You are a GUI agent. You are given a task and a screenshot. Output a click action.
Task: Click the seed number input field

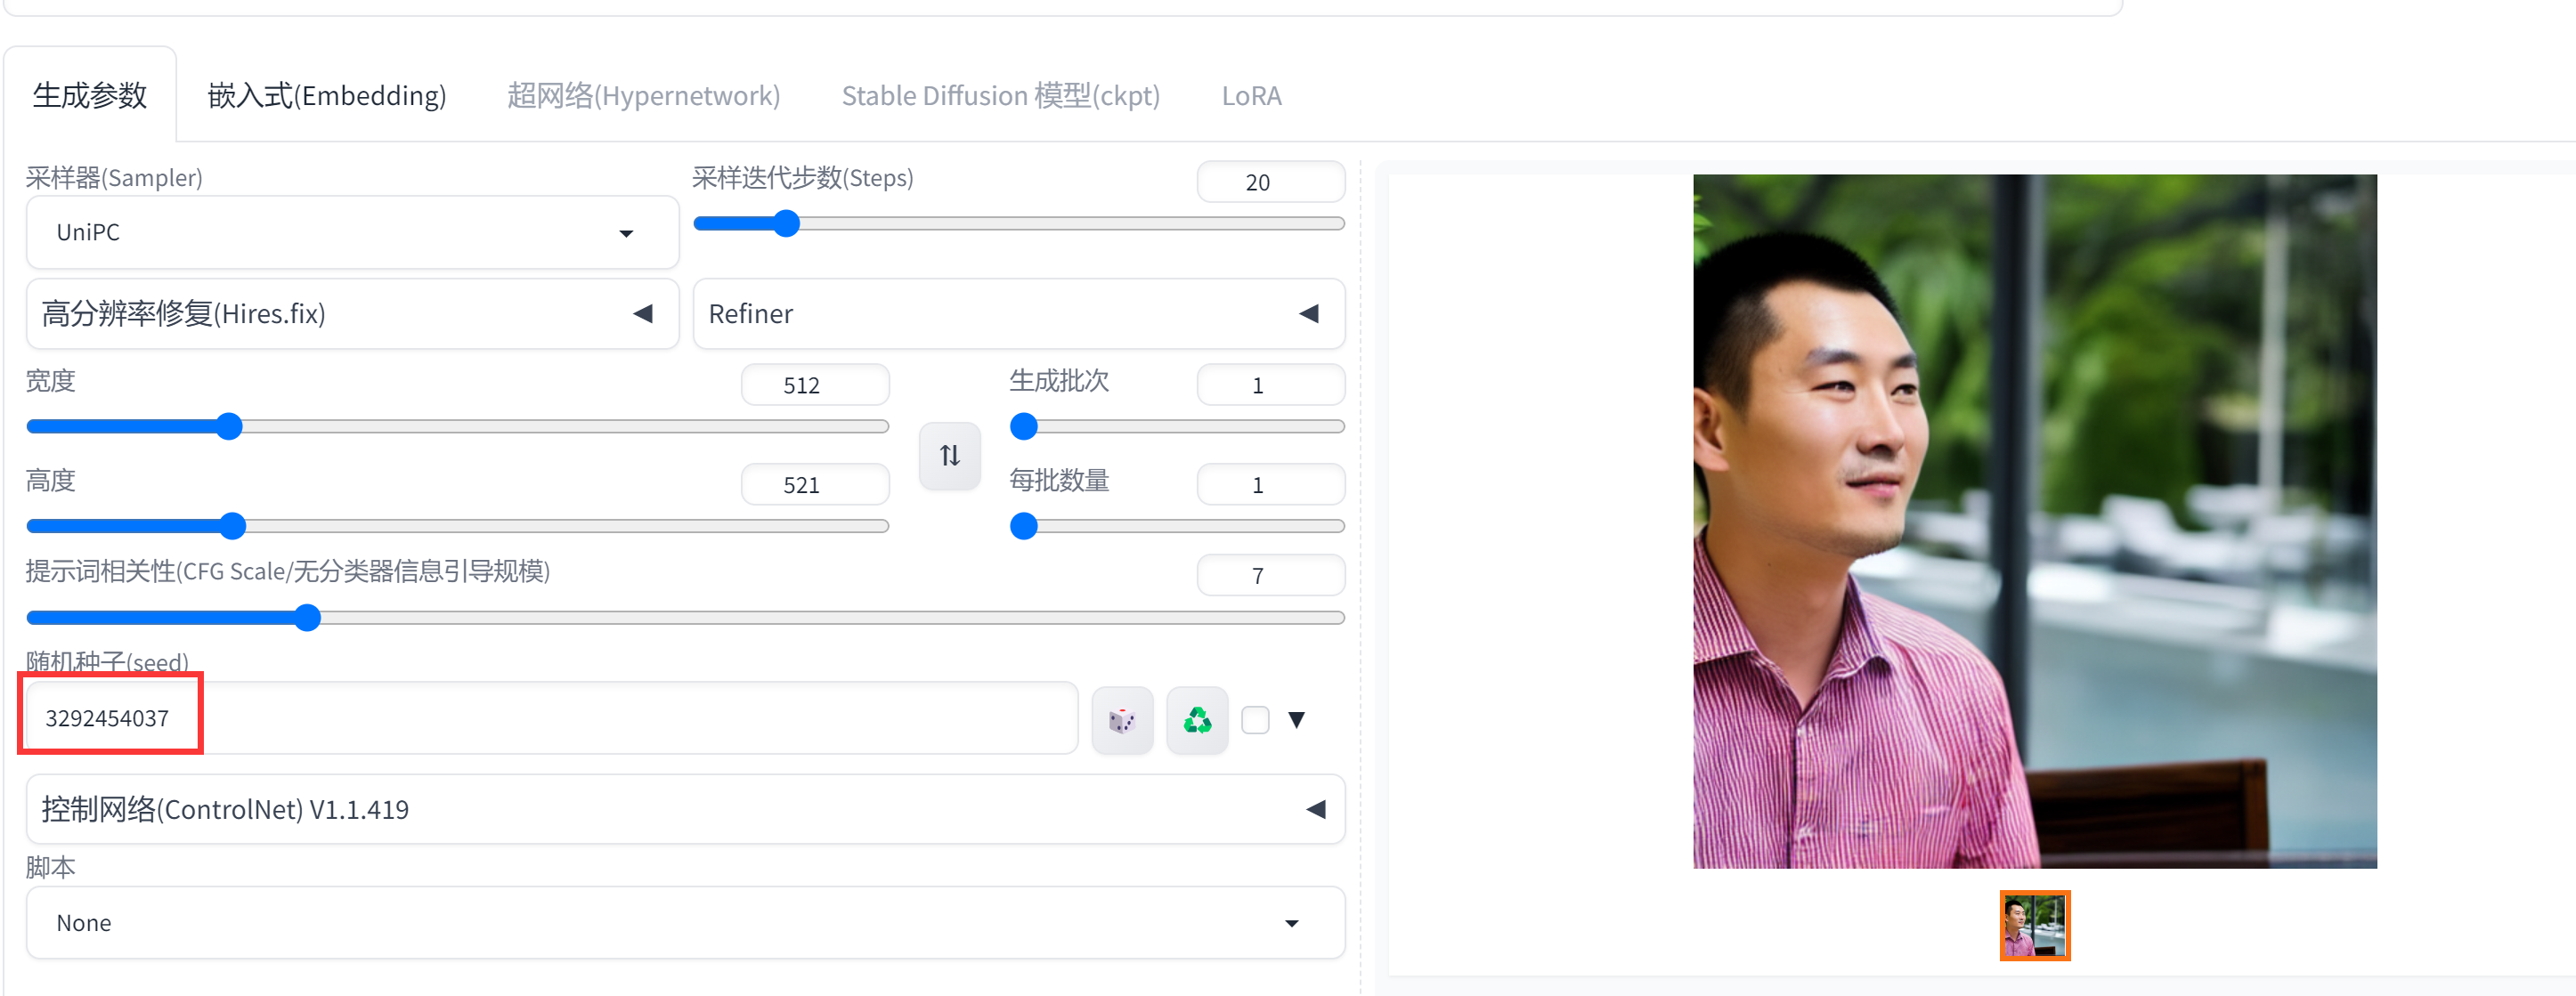click(550, 718)
